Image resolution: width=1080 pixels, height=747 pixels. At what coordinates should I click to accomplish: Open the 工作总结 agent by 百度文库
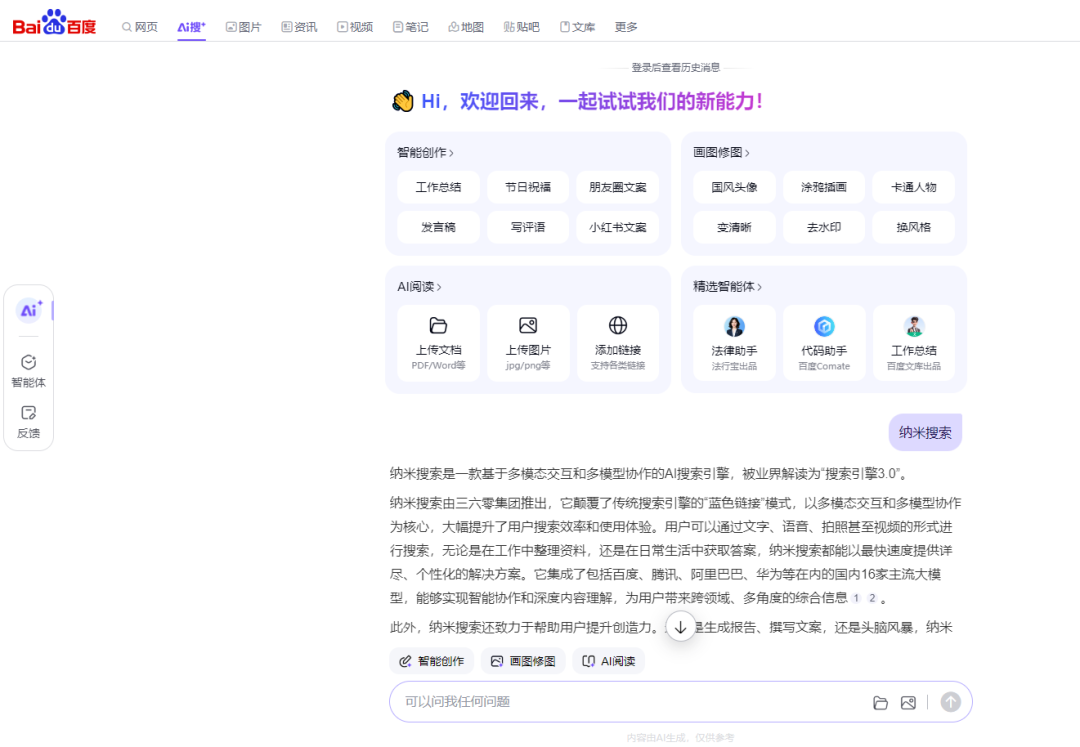pyautogui.click(x=913, y=343)
